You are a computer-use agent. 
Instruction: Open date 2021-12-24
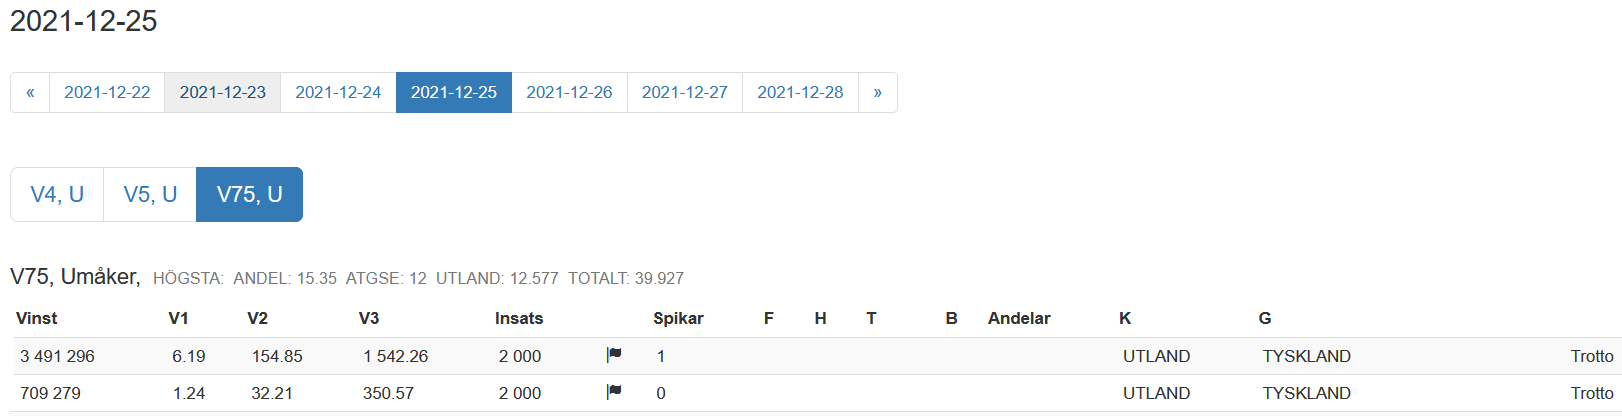coord(338,92)
